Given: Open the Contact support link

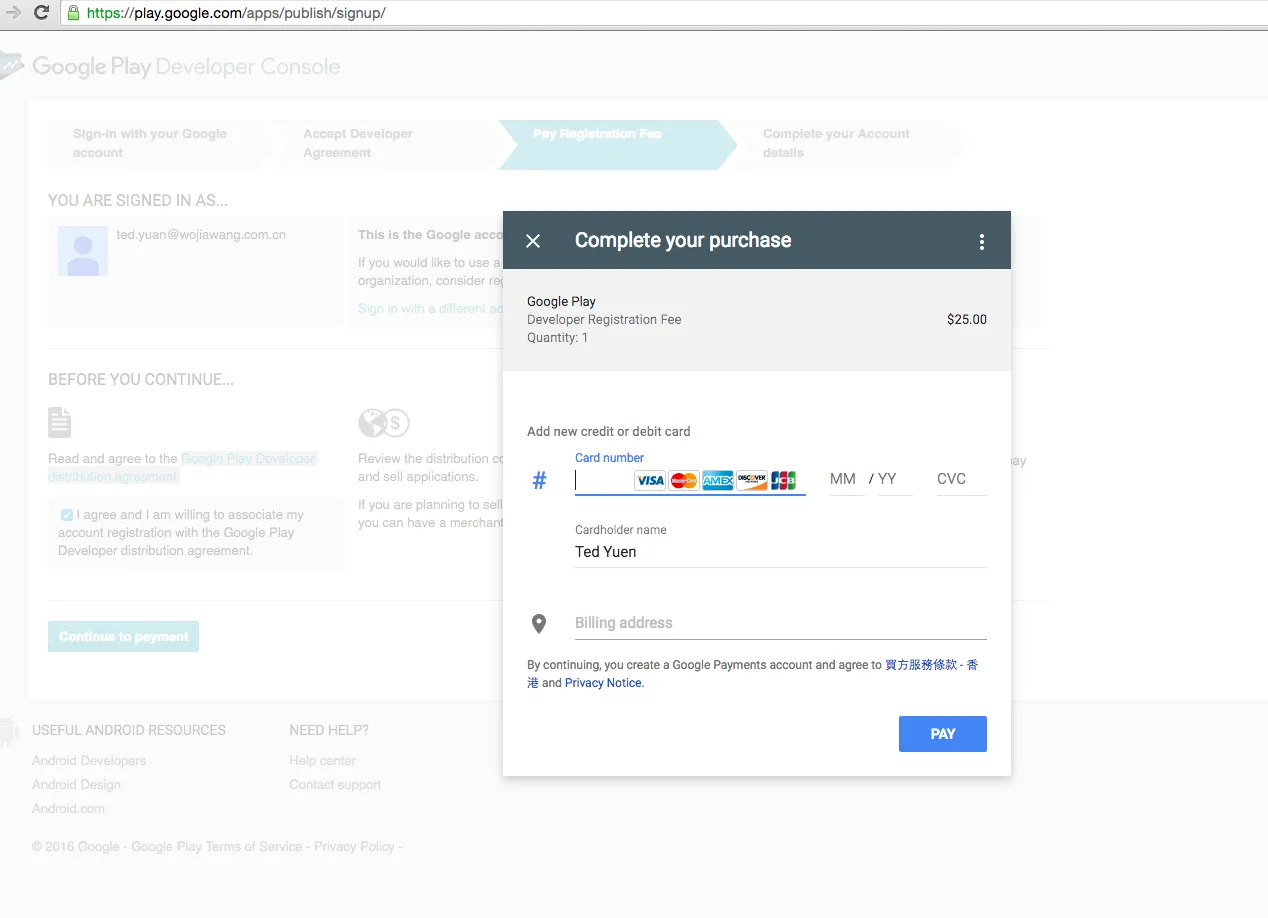Looking at the screenshot, I should (x=335, y=785).
